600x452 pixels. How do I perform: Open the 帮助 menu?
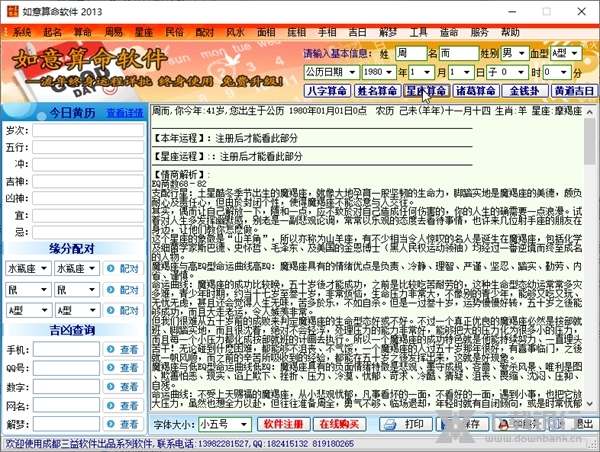(x=510, y=33)
